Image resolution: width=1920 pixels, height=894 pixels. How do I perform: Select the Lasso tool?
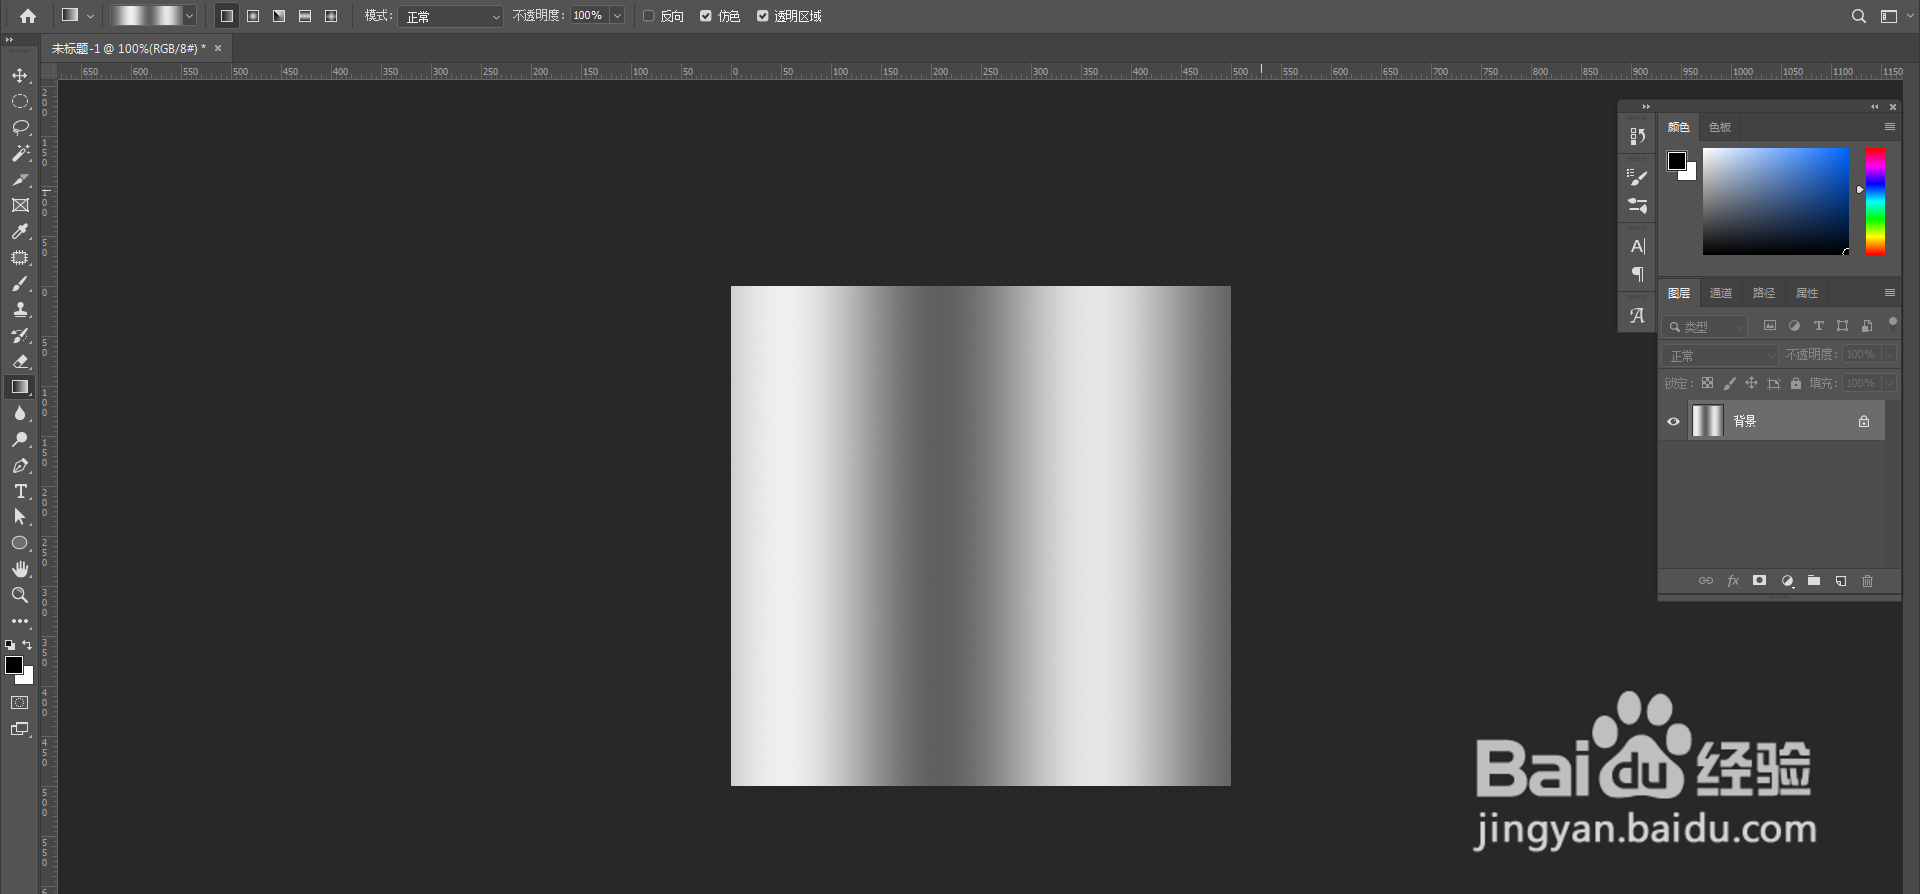click(x=20, y=128)
